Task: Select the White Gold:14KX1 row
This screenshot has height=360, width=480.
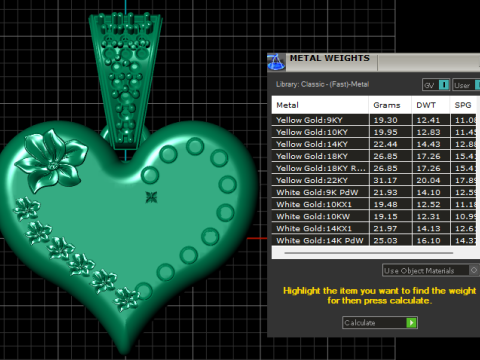Action: [x=374, y=228]
